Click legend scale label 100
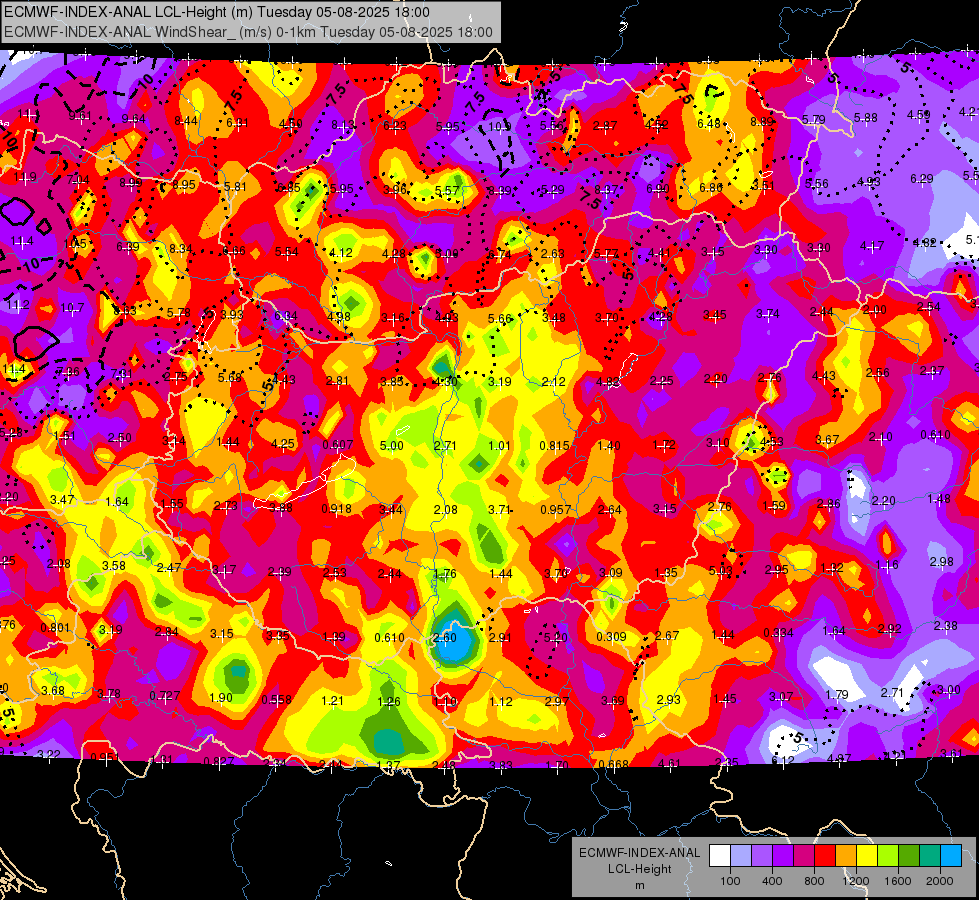This screenshot has width=979, height=900. 731,881
